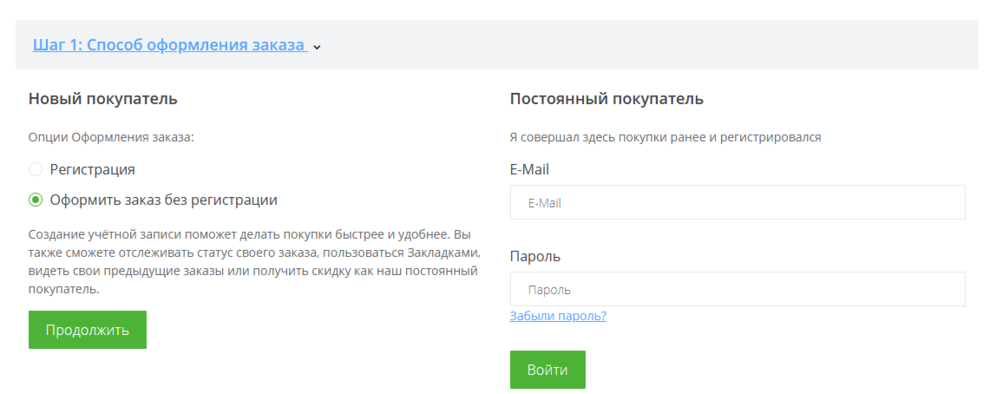Click the "E-Mail" field label
This screenshot has height=394, width=990.
tap(529, 169)
